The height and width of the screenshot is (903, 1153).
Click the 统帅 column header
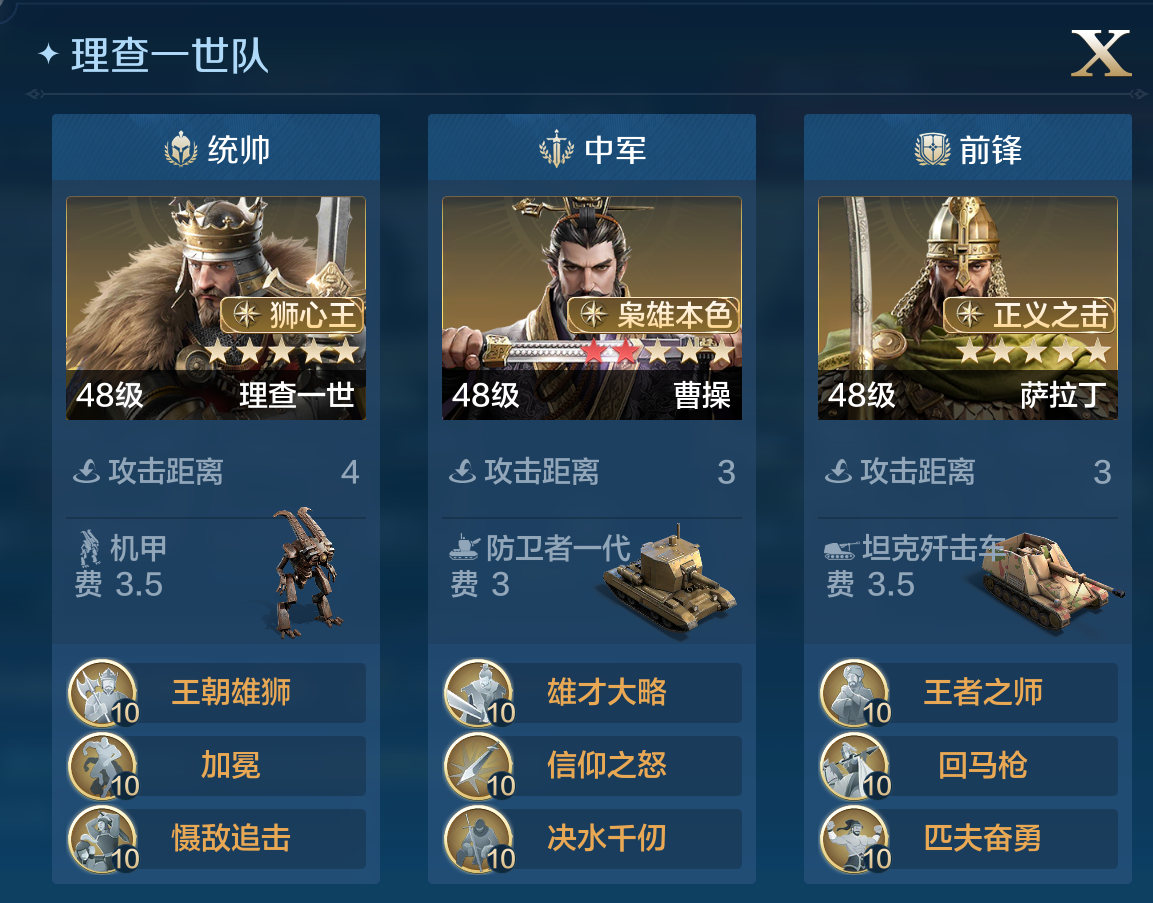pyautogui.click(x=216, y=148)
